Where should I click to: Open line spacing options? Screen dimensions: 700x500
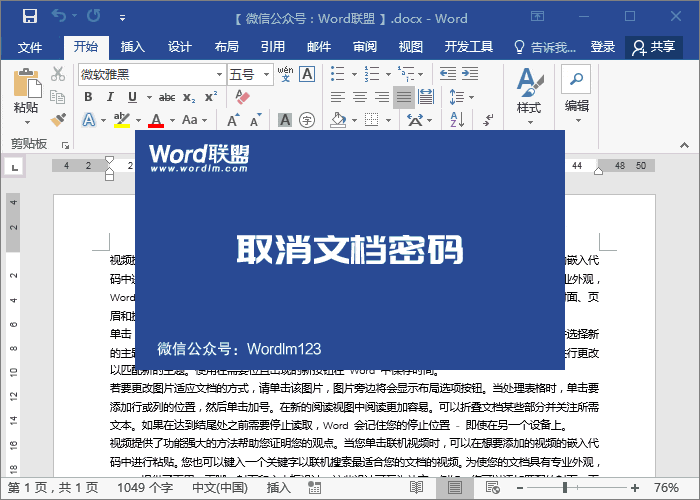pos(462,97)
